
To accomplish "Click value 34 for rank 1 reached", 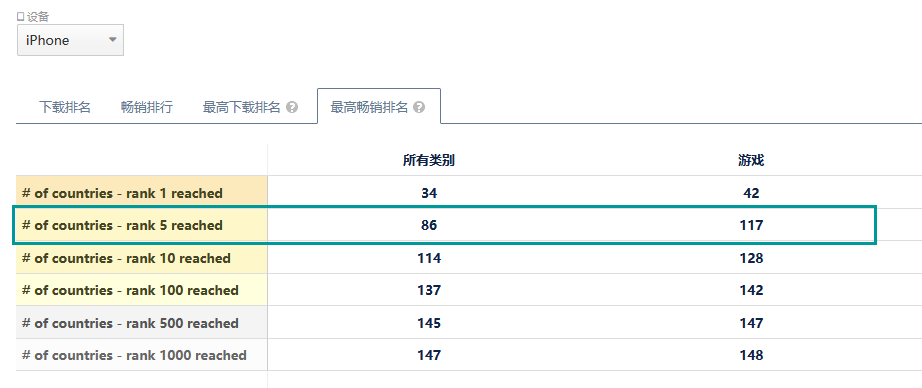I will [429, 193].
